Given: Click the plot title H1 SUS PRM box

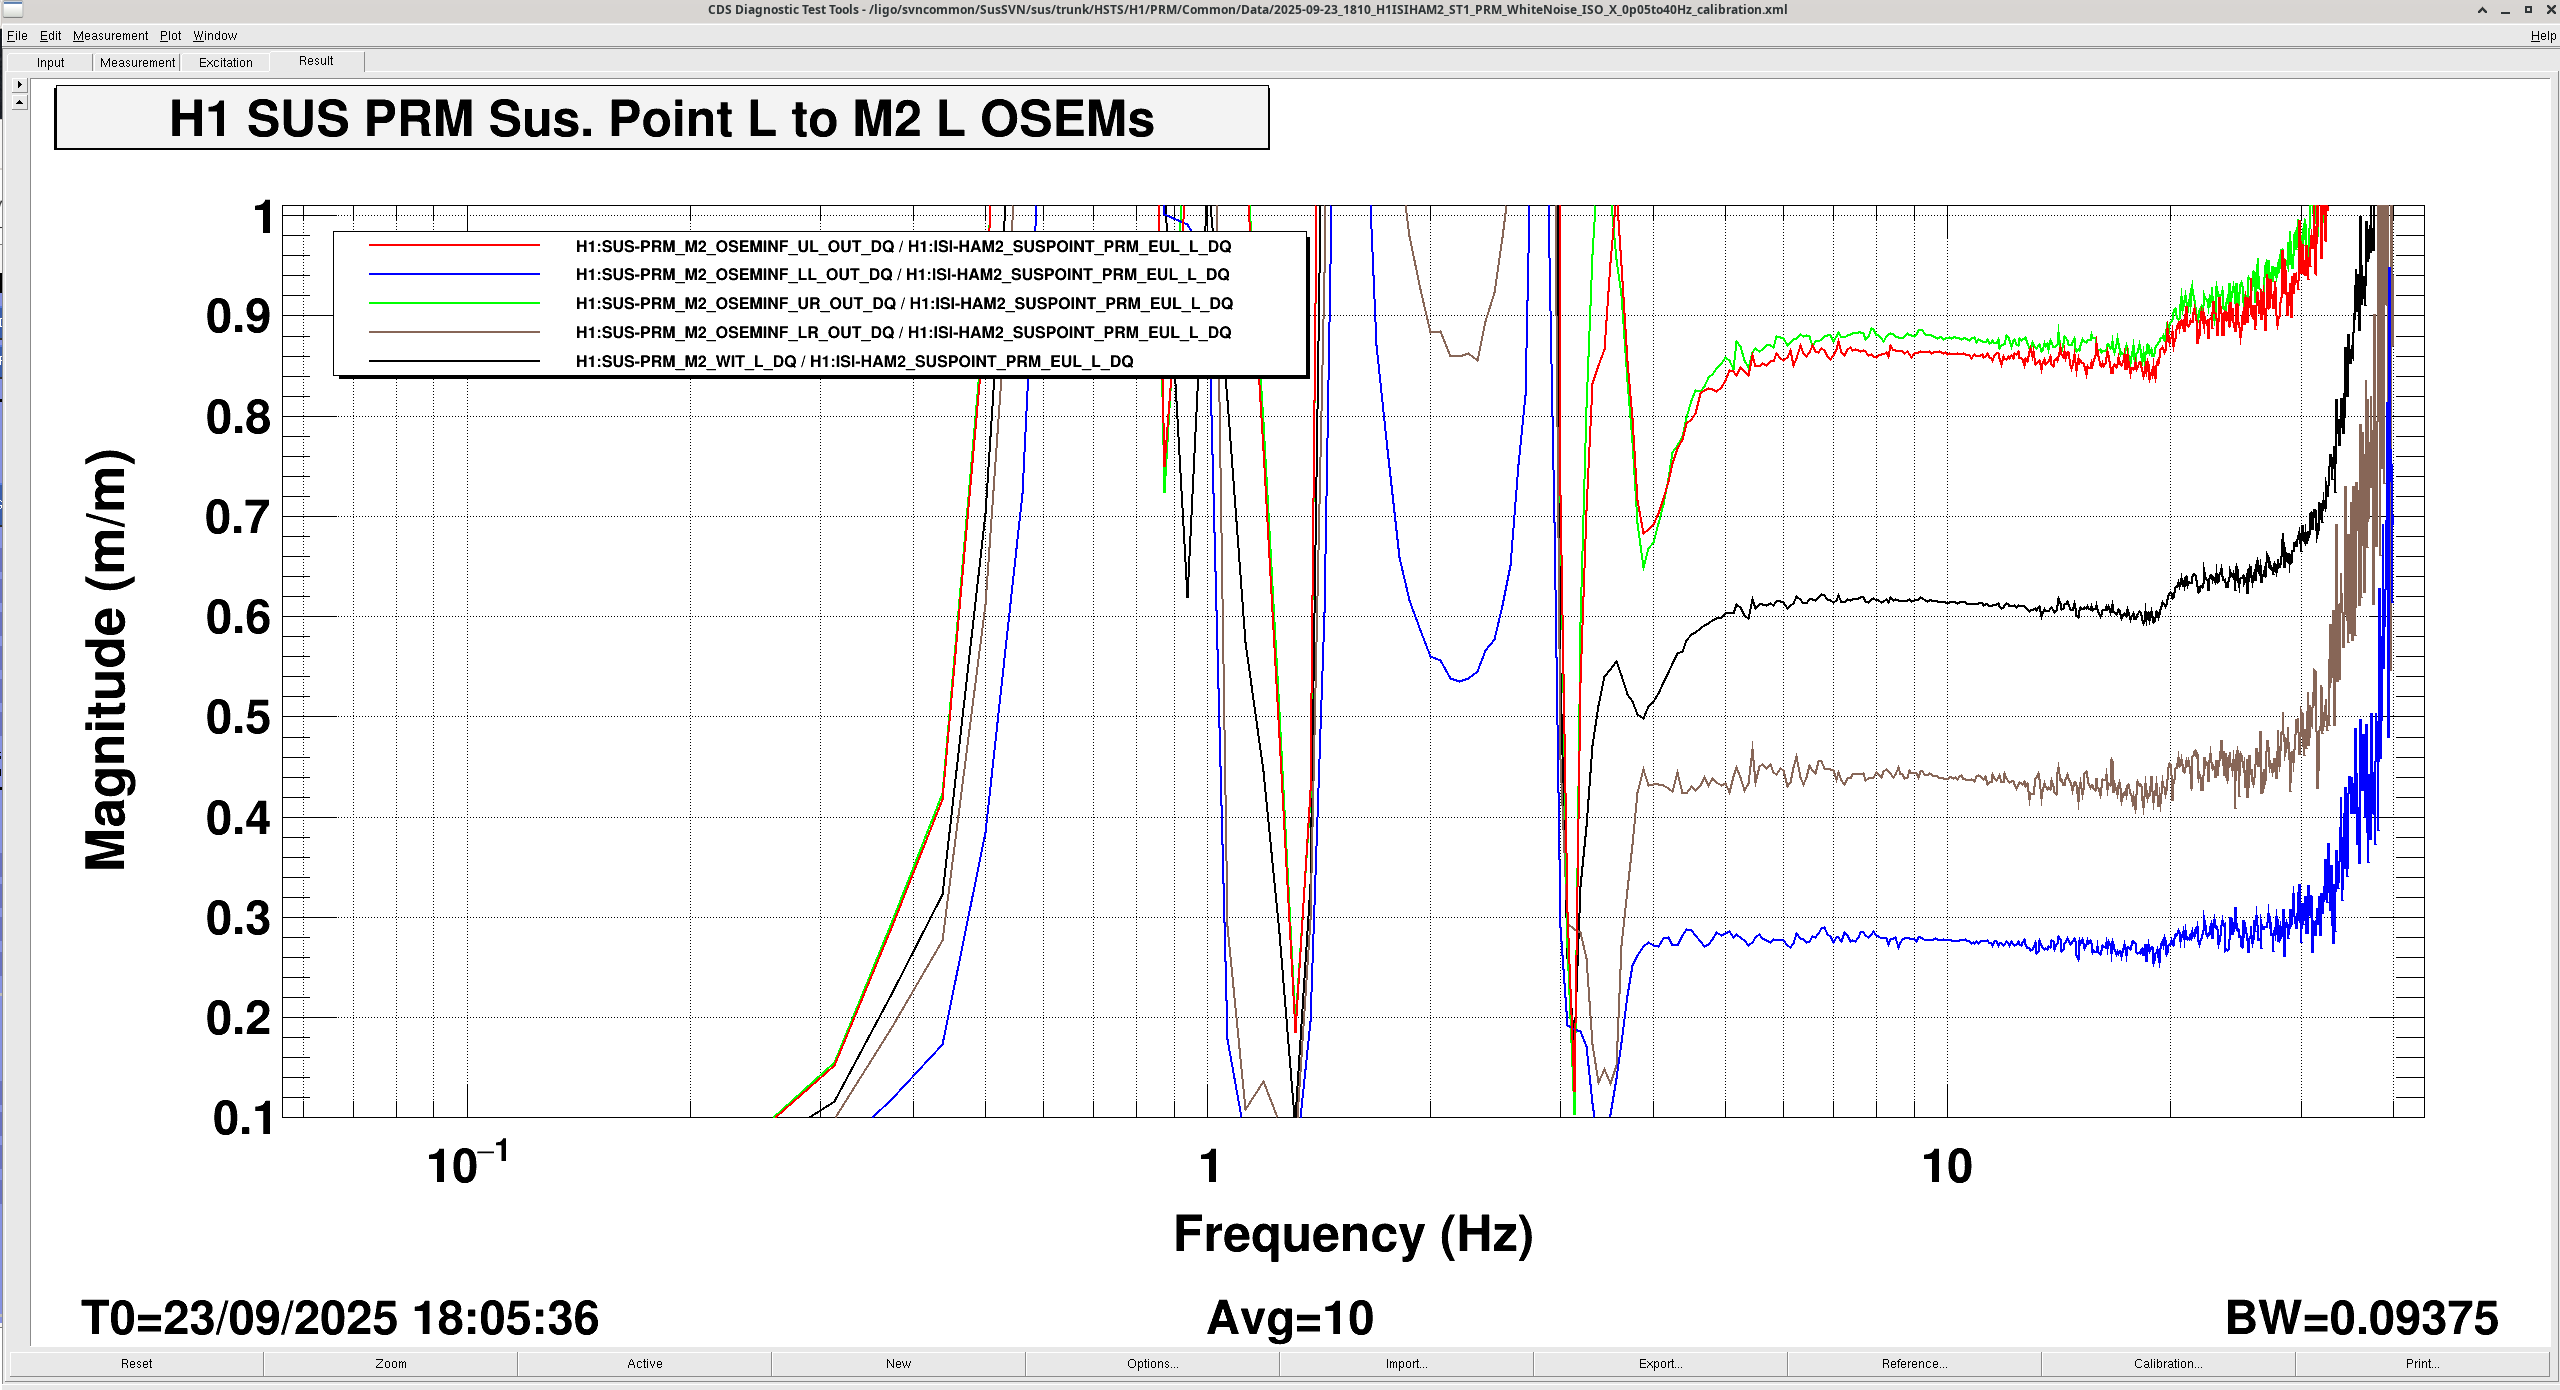Looking at the screenshot, I should coord(662,118).
